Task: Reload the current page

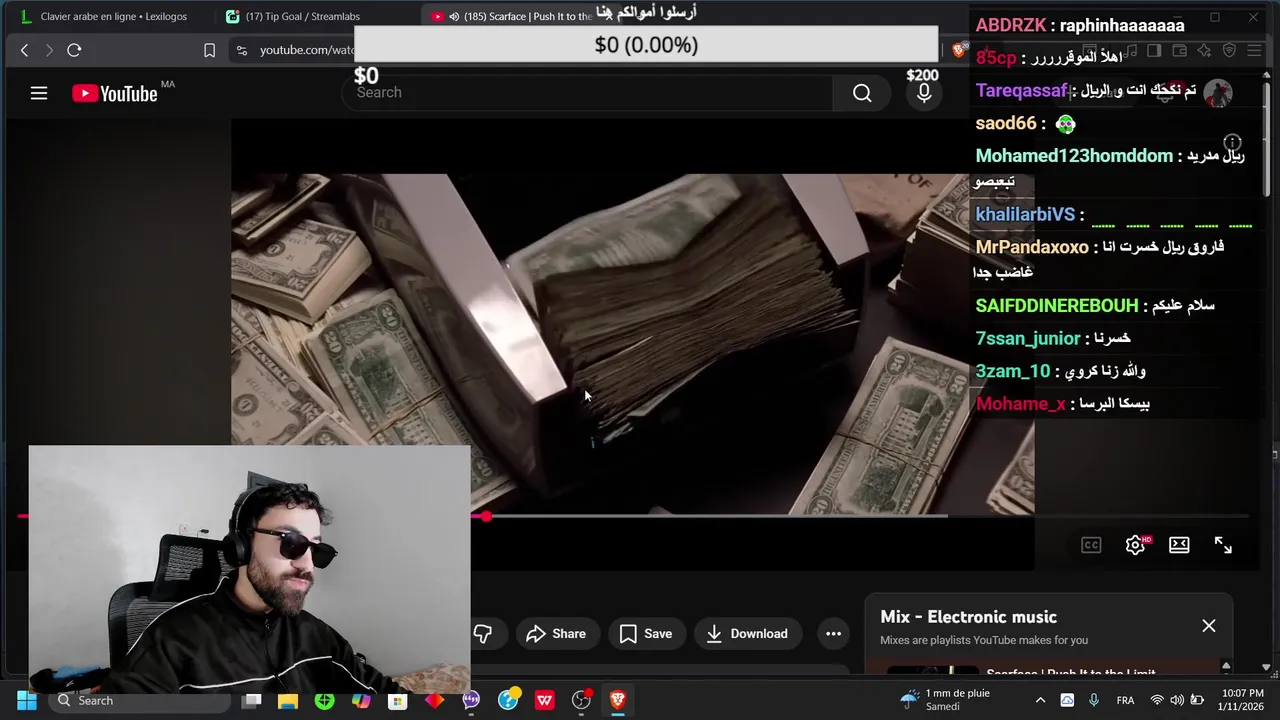Action: click(74, 50)
